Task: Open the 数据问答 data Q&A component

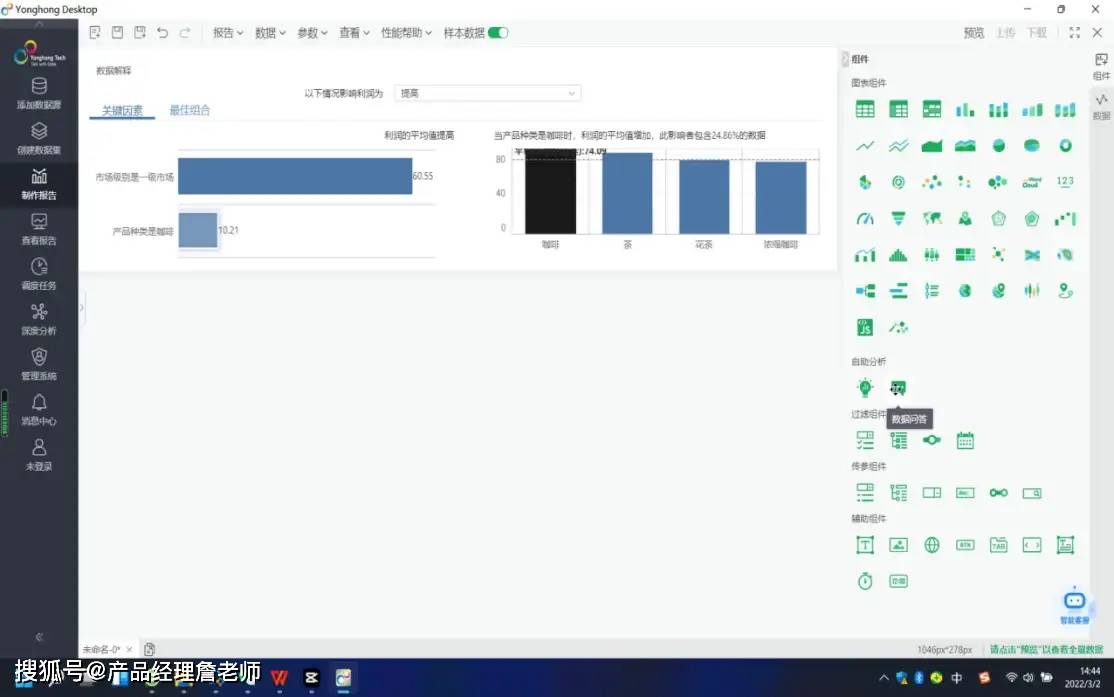Action: coord(898,387)
